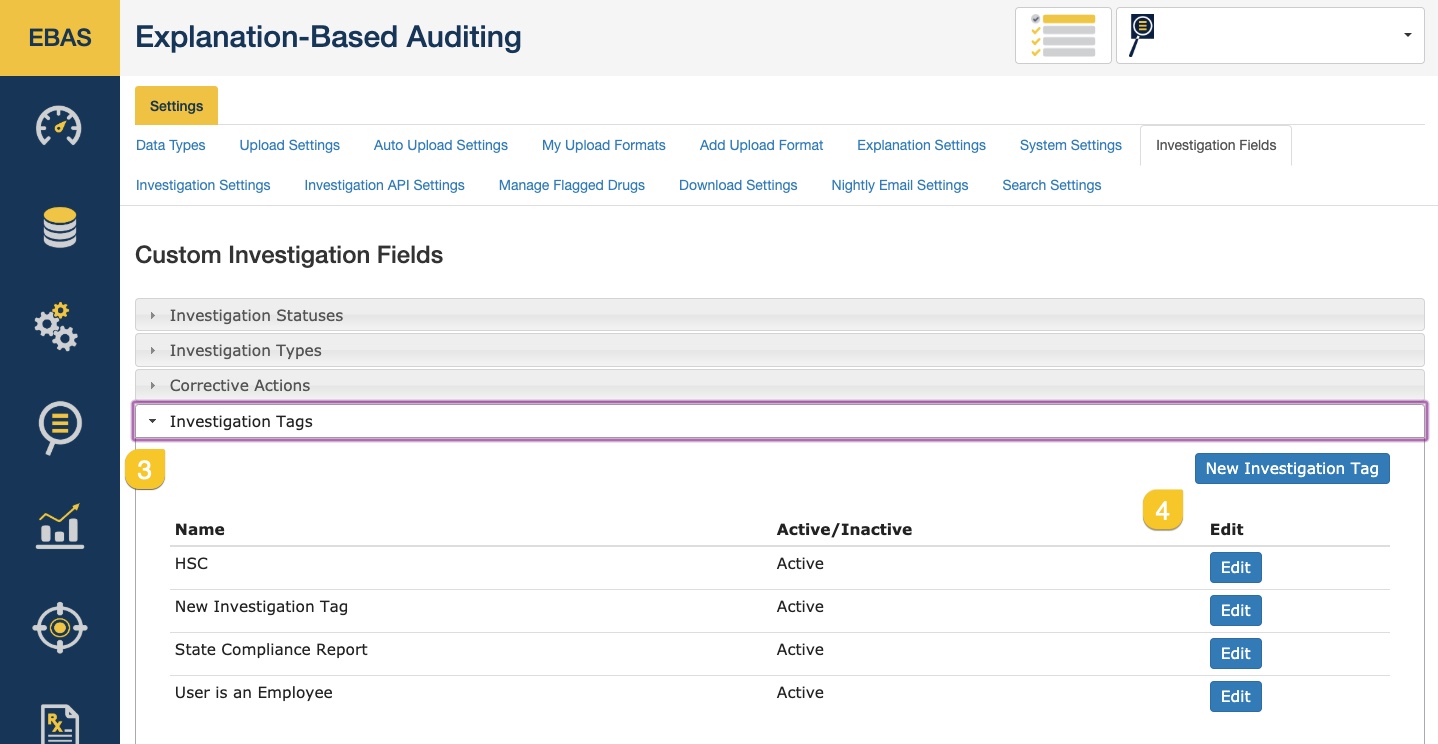The height and width of the screenshot is (744, 1438).
Task: Click the New Investigation Tag button
Action: coord(1291,468)
